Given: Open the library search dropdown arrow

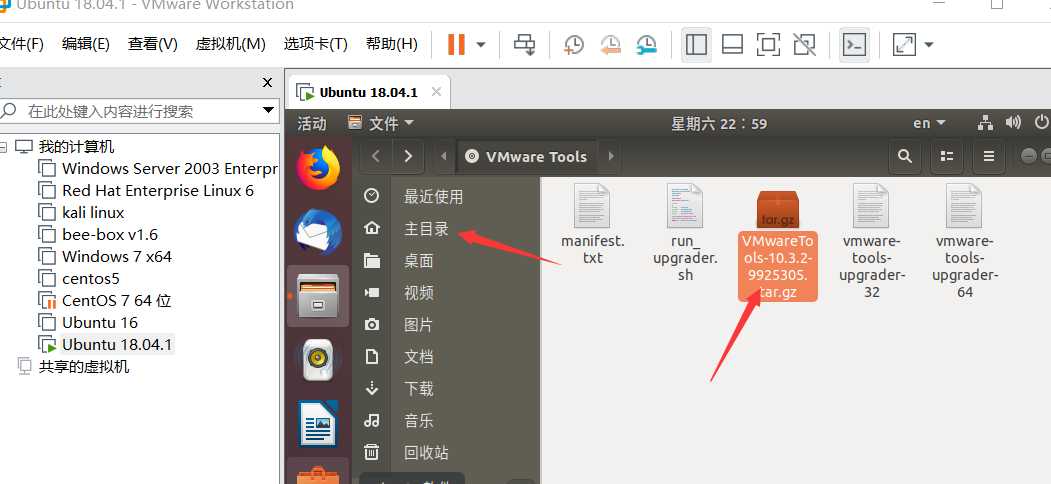Looking at the screenshot, I should point(269,111).
